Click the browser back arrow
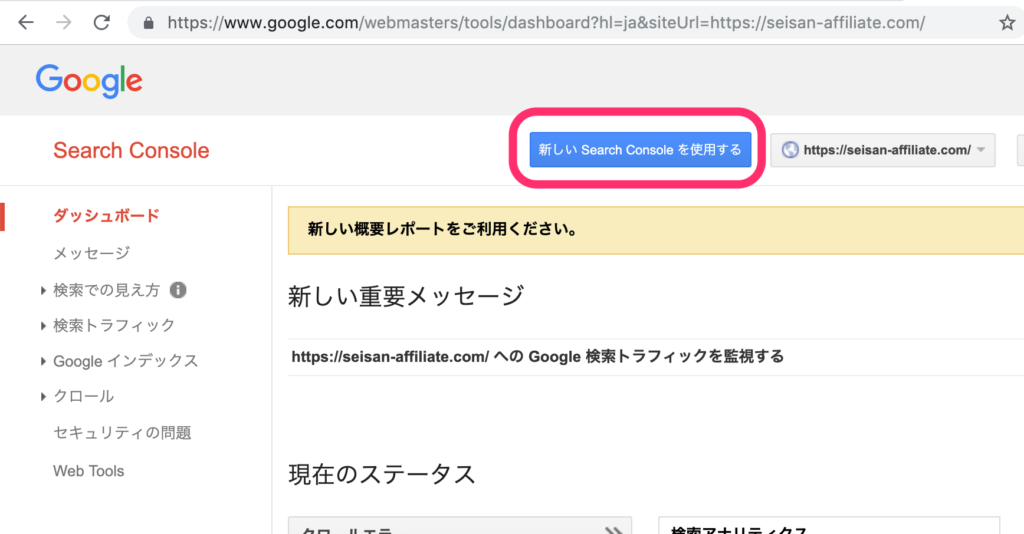 [25, 22]
